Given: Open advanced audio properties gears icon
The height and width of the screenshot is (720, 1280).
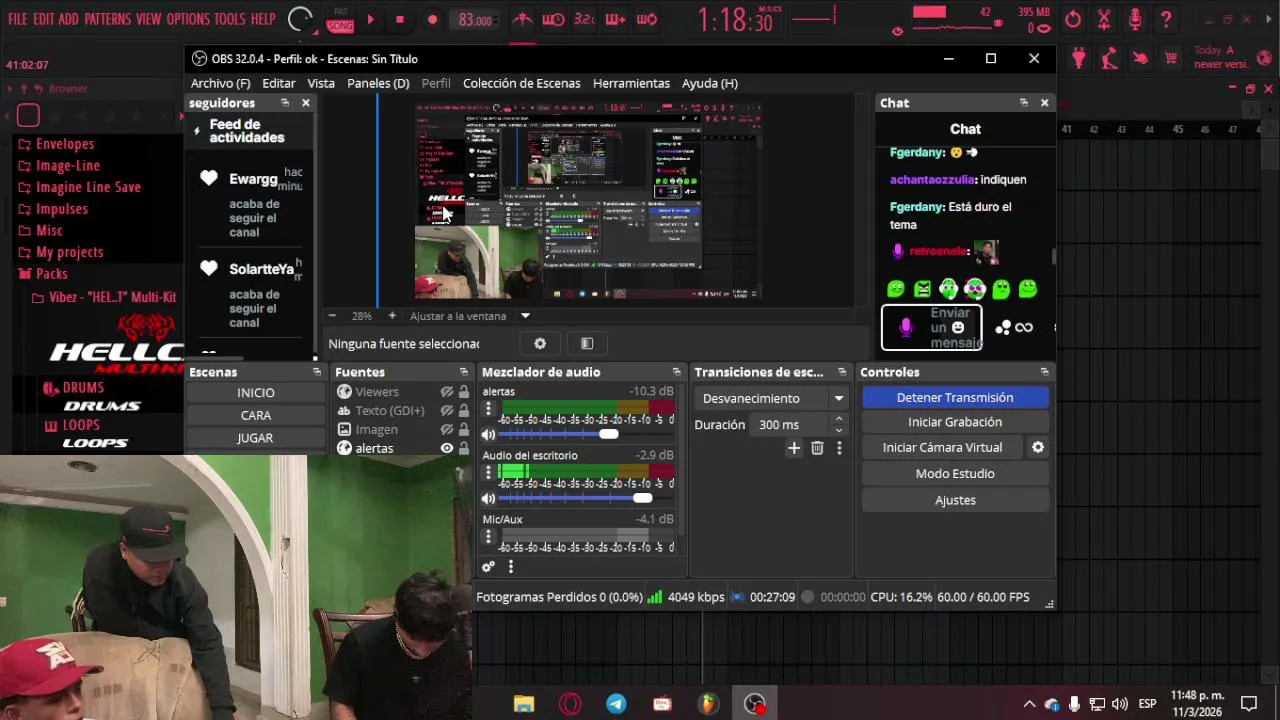Looking at the screenshot, I should [488, 567].
